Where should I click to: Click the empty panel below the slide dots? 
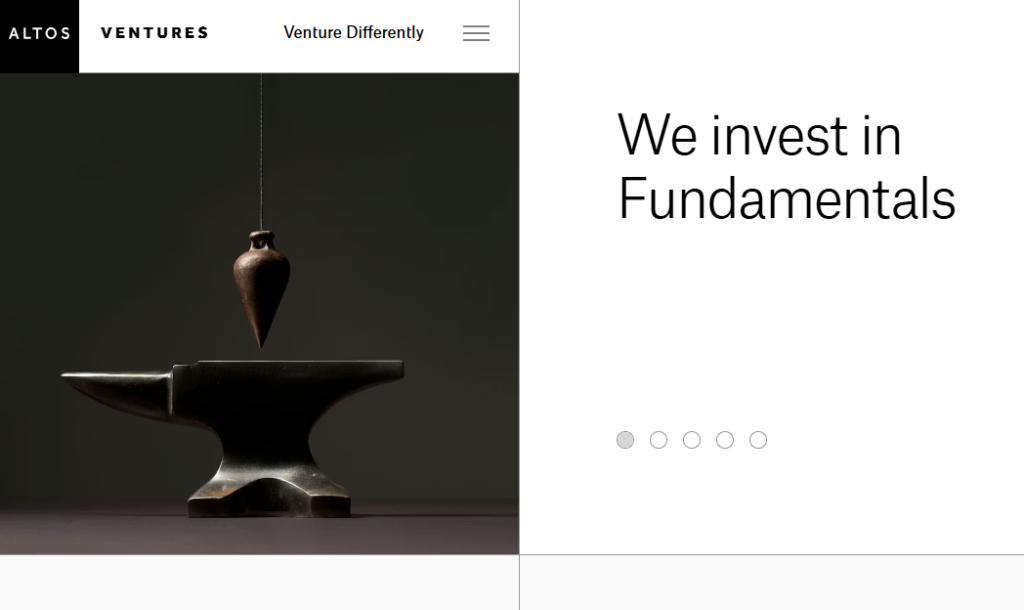tap(771, 583)
